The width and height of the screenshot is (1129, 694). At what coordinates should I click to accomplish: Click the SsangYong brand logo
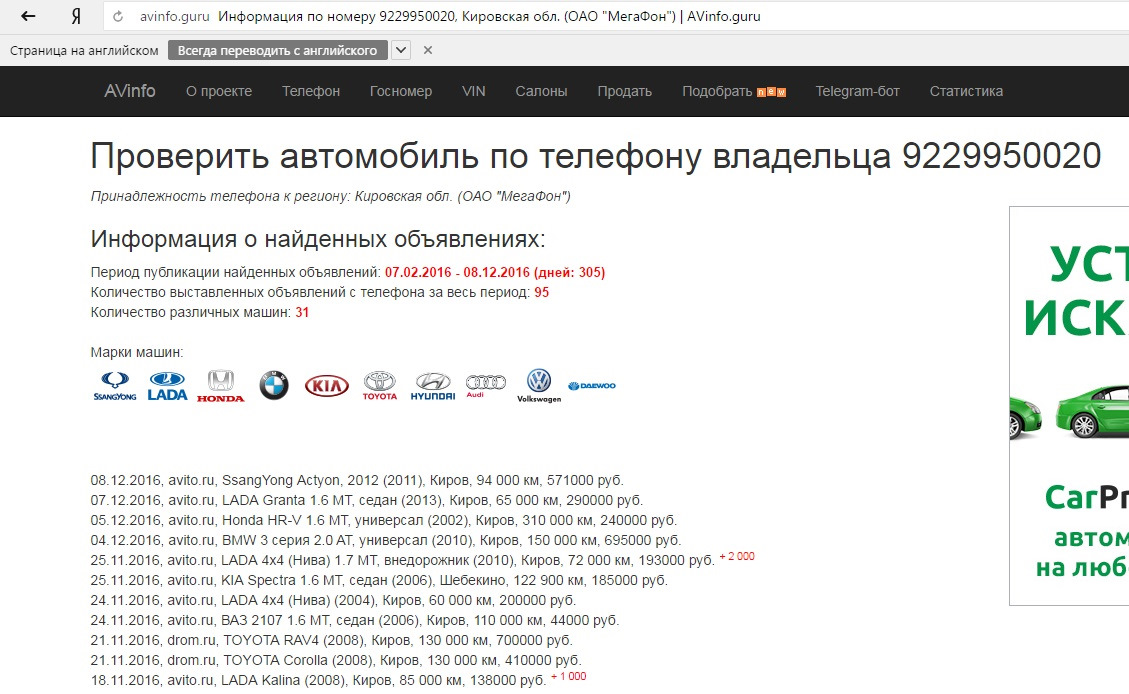(114, 386)
